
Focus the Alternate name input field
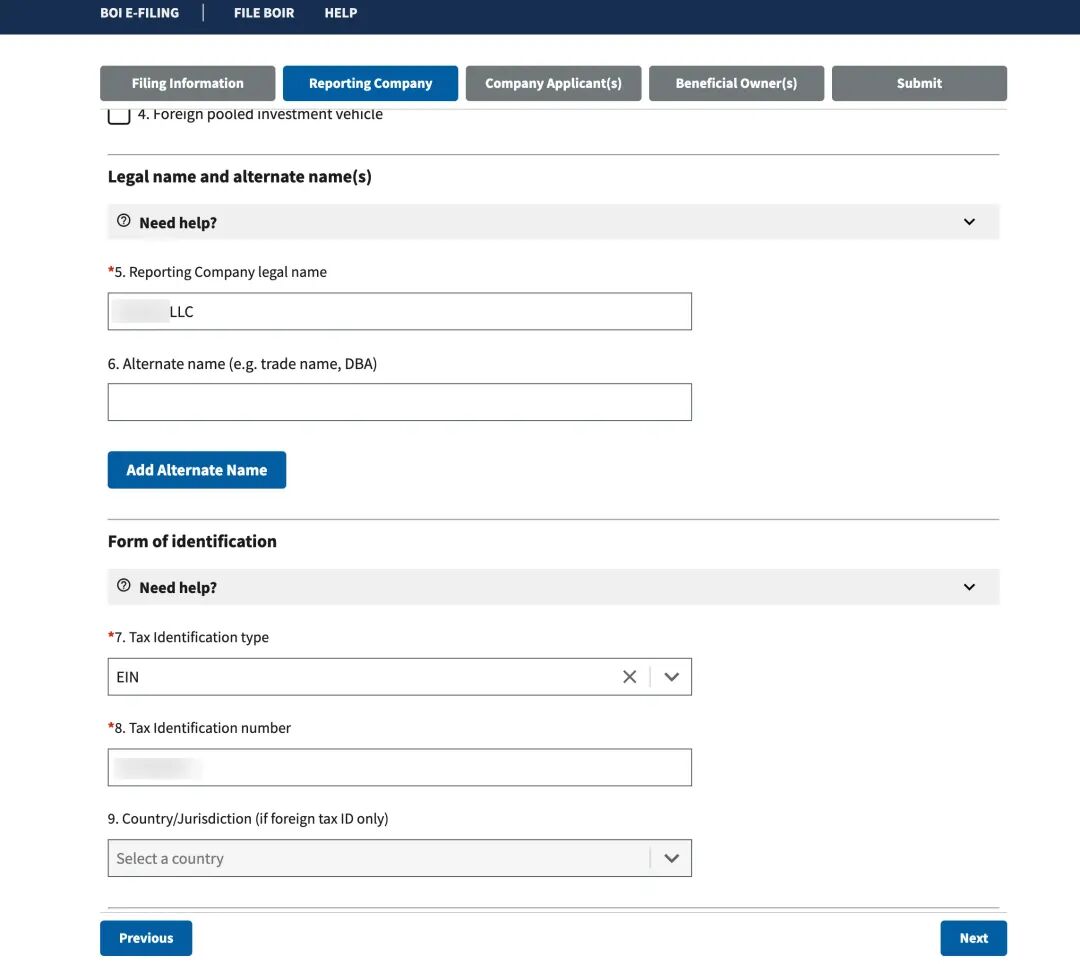[x=399, y=402]
